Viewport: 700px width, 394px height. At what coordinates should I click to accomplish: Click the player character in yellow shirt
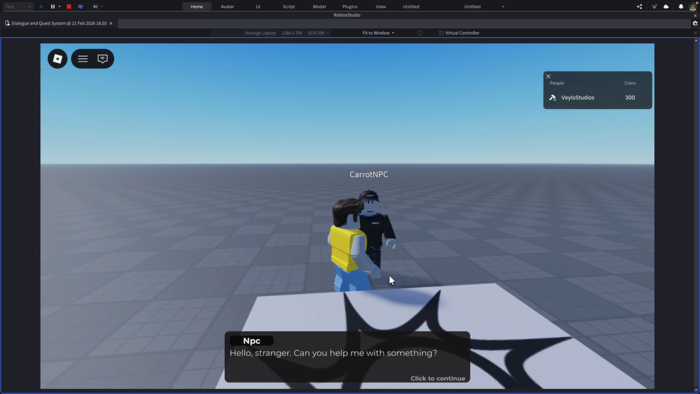pyautogui.click(x=350, y=245)
